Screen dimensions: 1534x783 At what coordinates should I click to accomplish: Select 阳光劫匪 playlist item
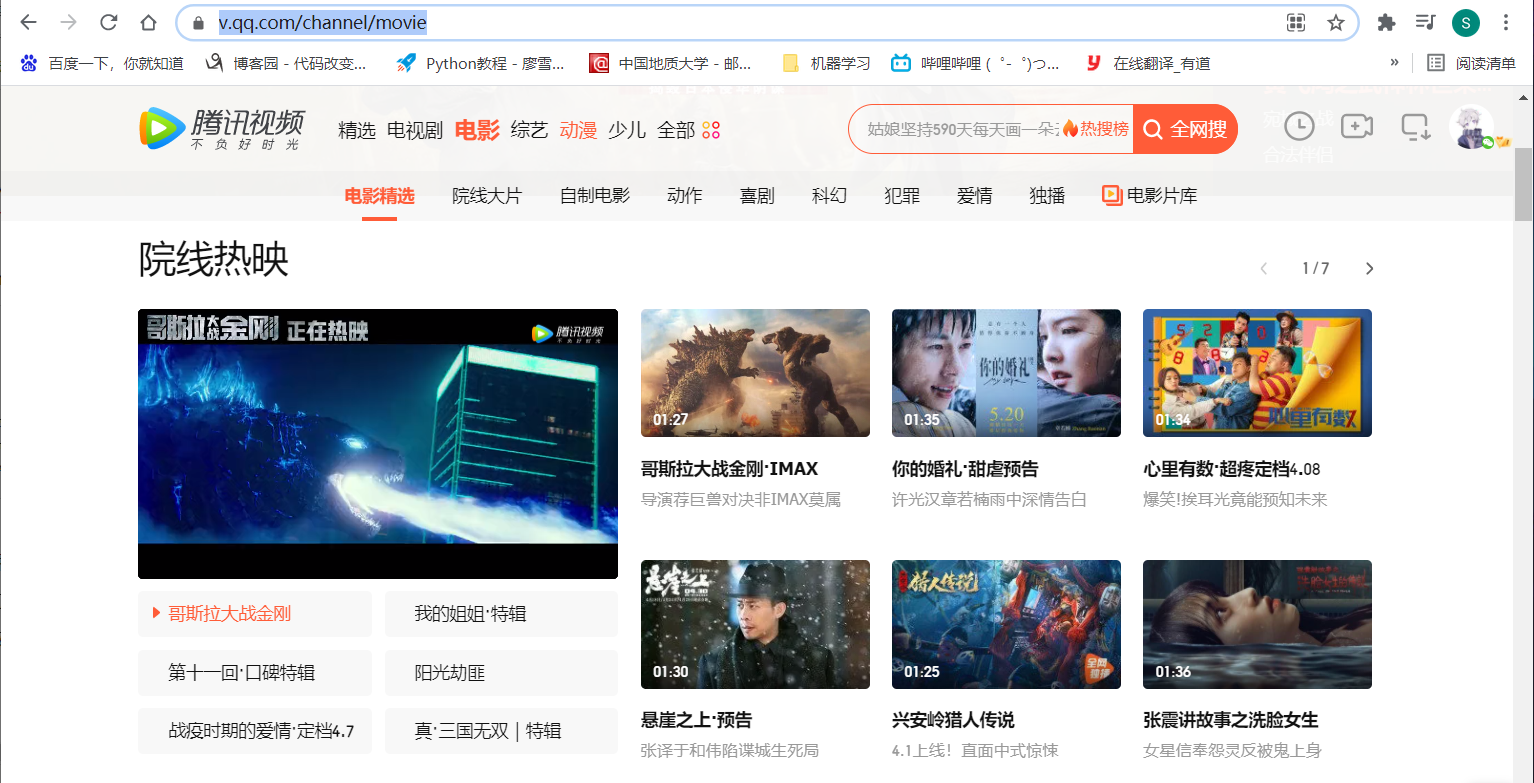tap(501, 673)
